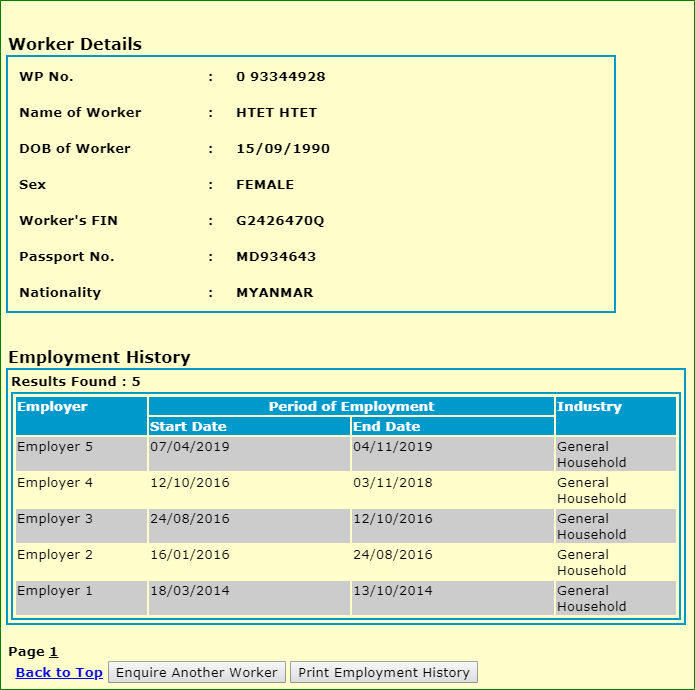This screenshot has width=695, height=690.
Task: Click the Back to Top link
Action: click(59, 673)
